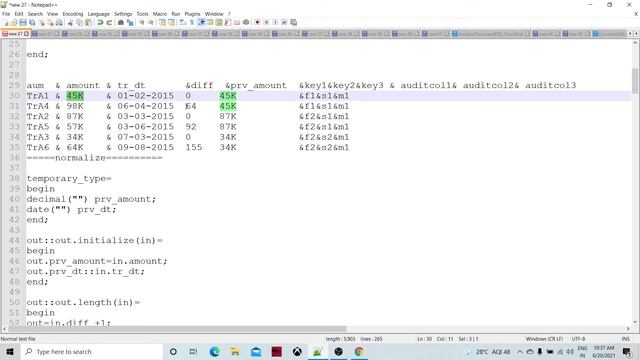Image resolution: width=640 pixels, height=360 pixels.
Task: Click the Stop recording macro icon
Action: (266, 22)
